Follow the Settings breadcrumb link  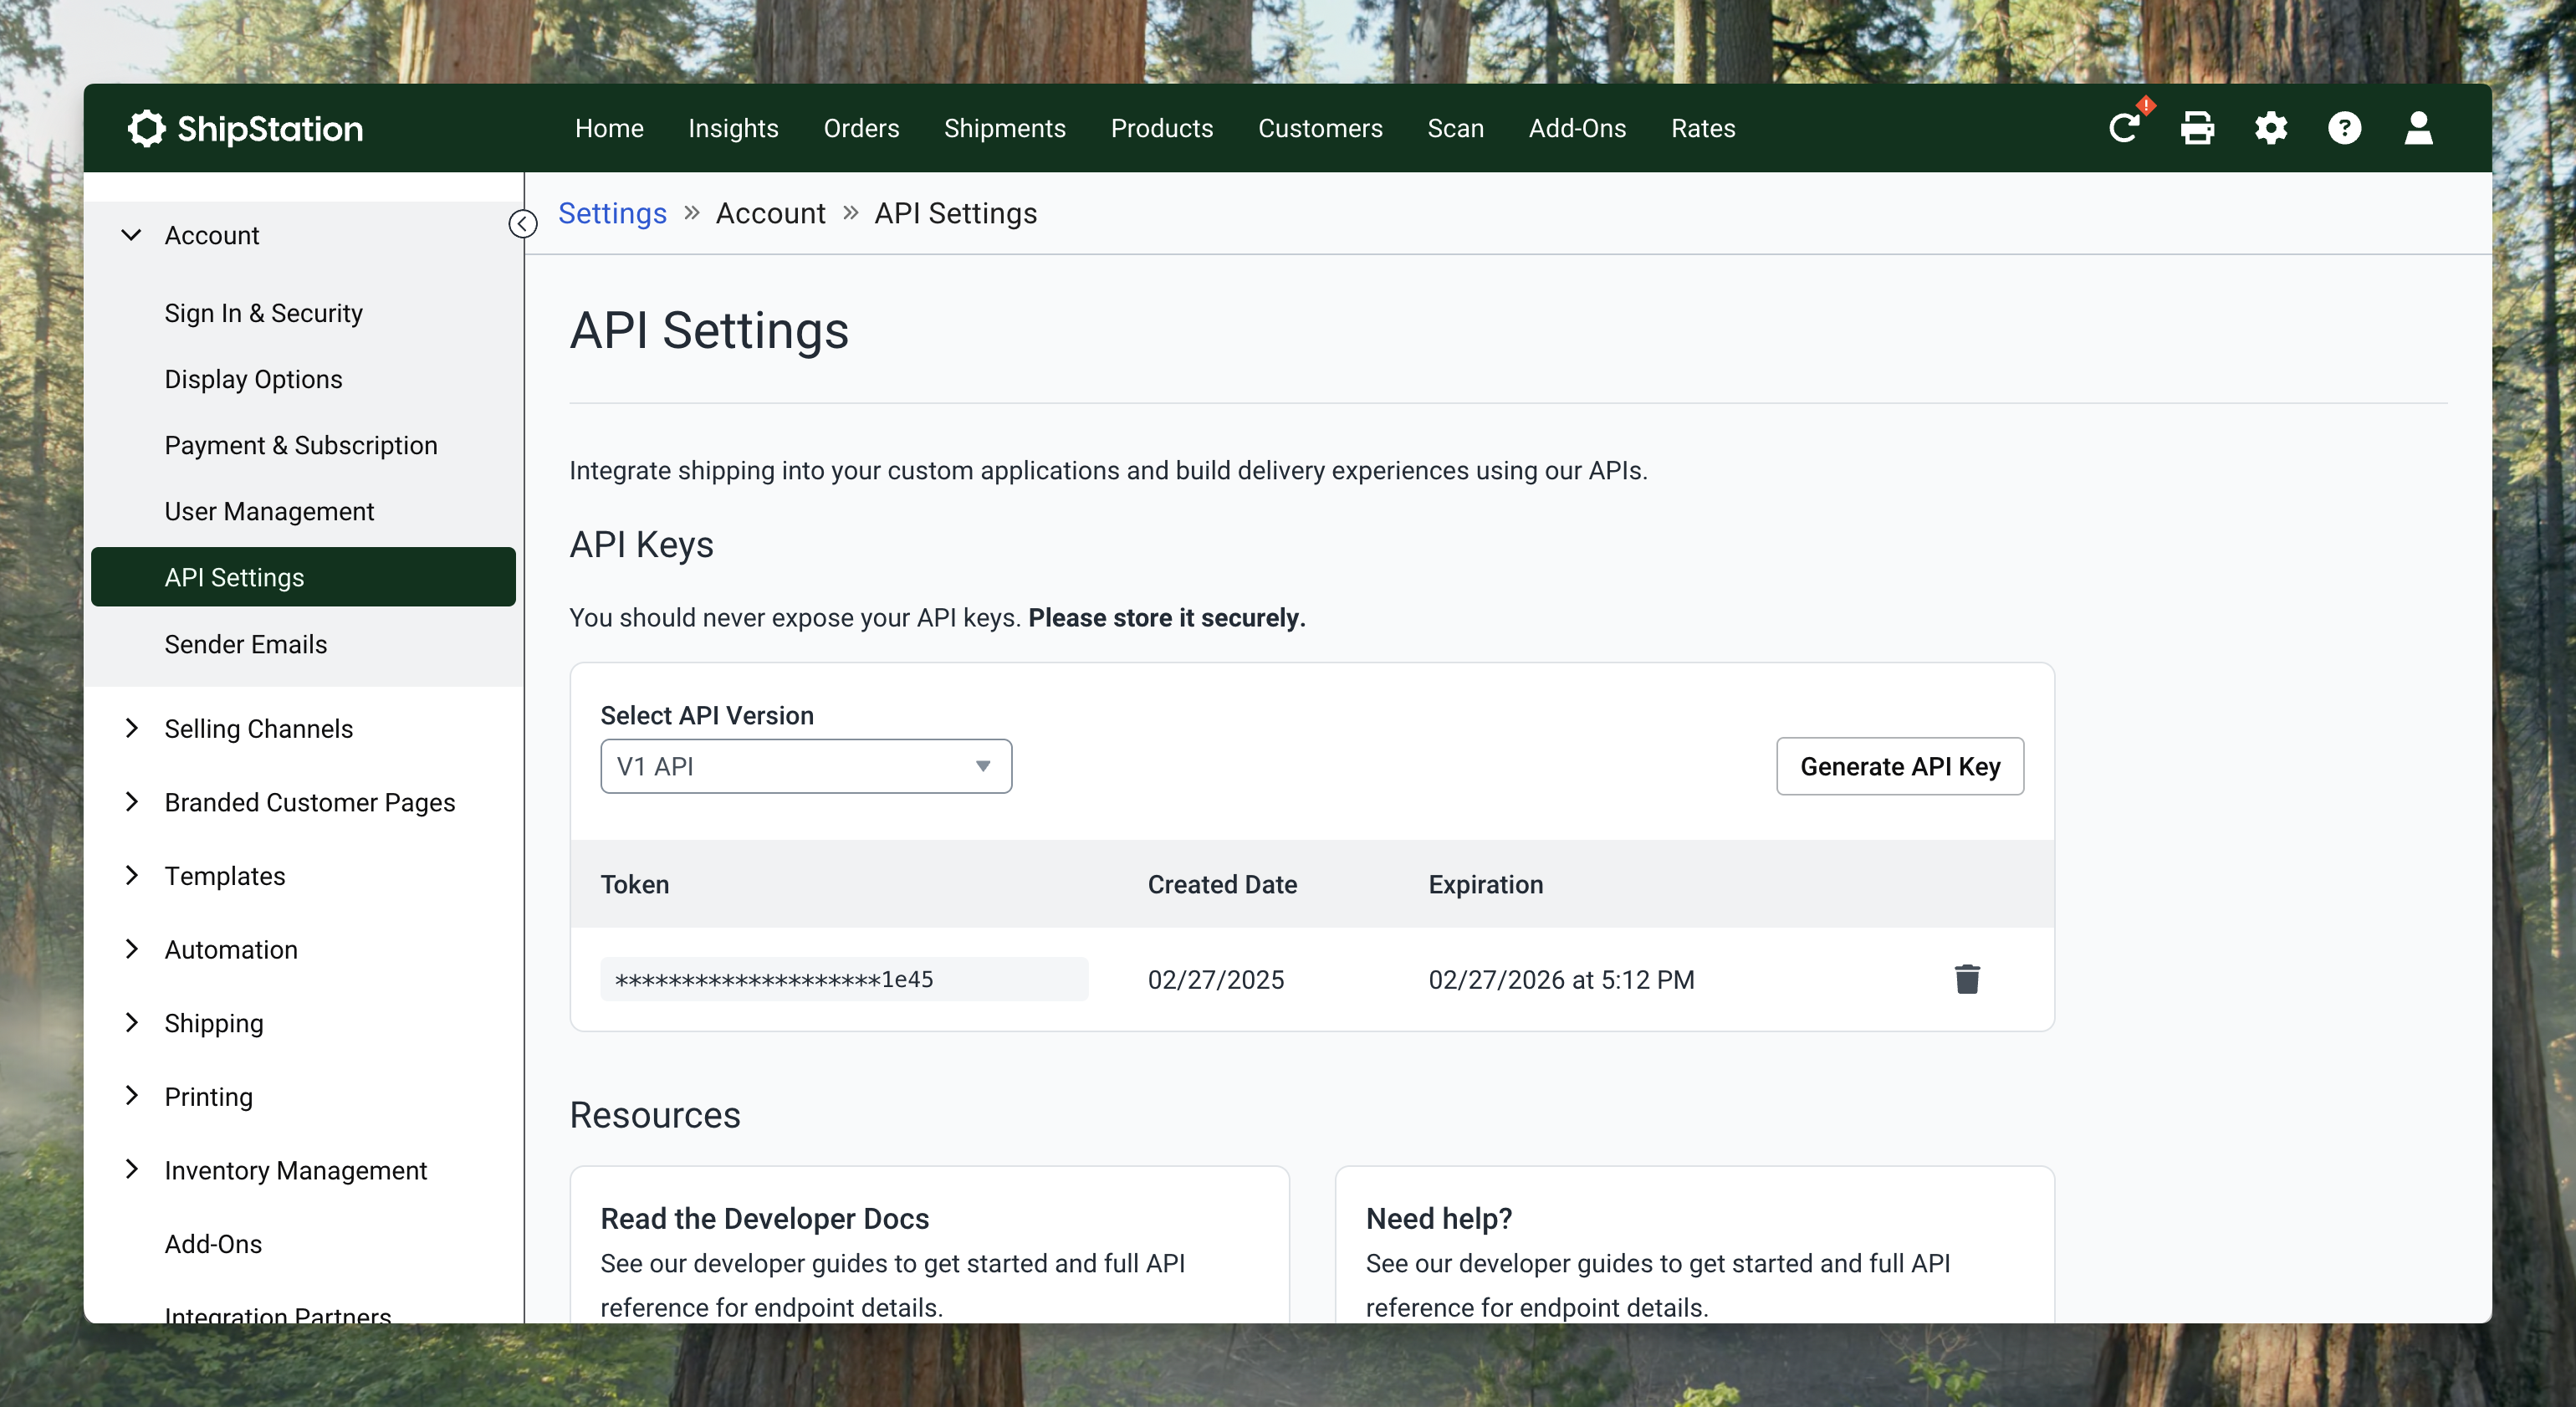tap(612, 213)
